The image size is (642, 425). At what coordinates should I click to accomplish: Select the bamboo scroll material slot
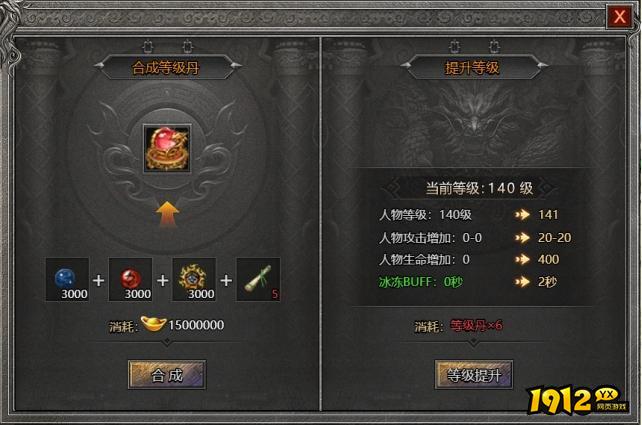pyautogui.click(x=258, y=279)
